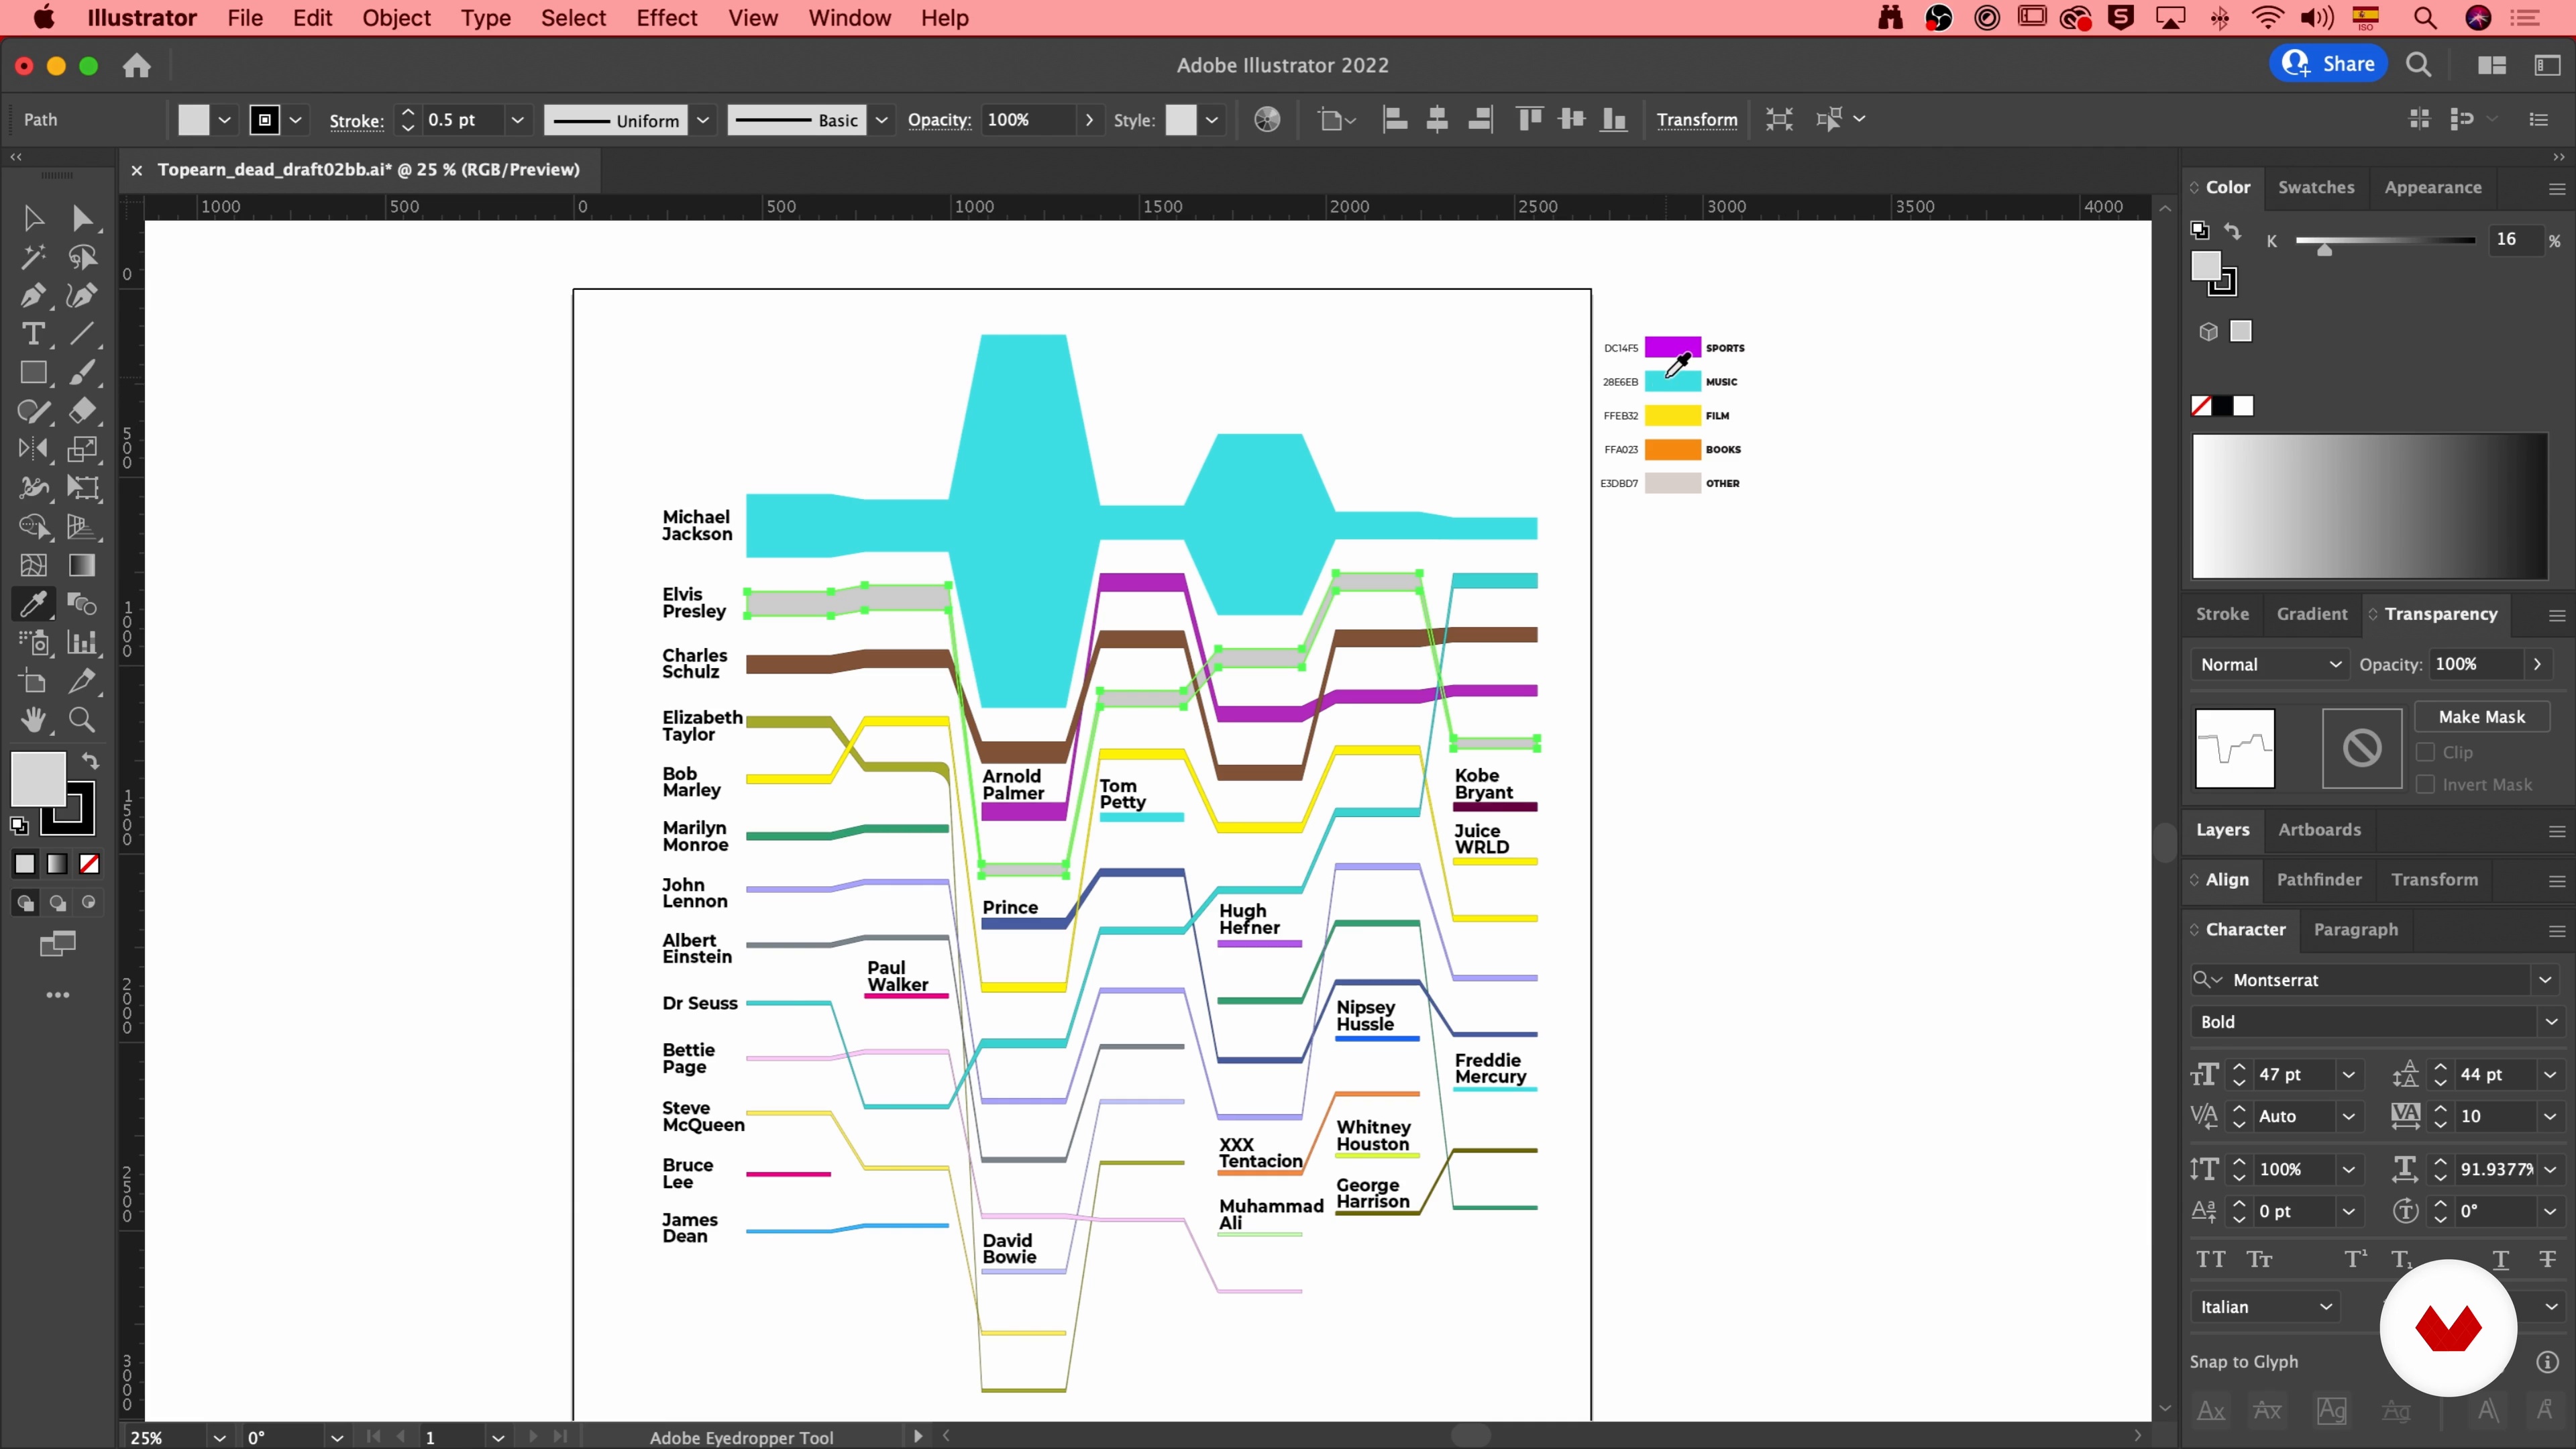
Task: Toggle Small Caps text style
Action: point(2259,1260)
